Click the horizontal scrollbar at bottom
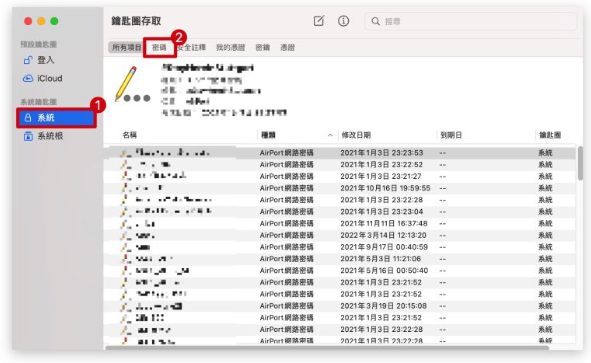 327,348
